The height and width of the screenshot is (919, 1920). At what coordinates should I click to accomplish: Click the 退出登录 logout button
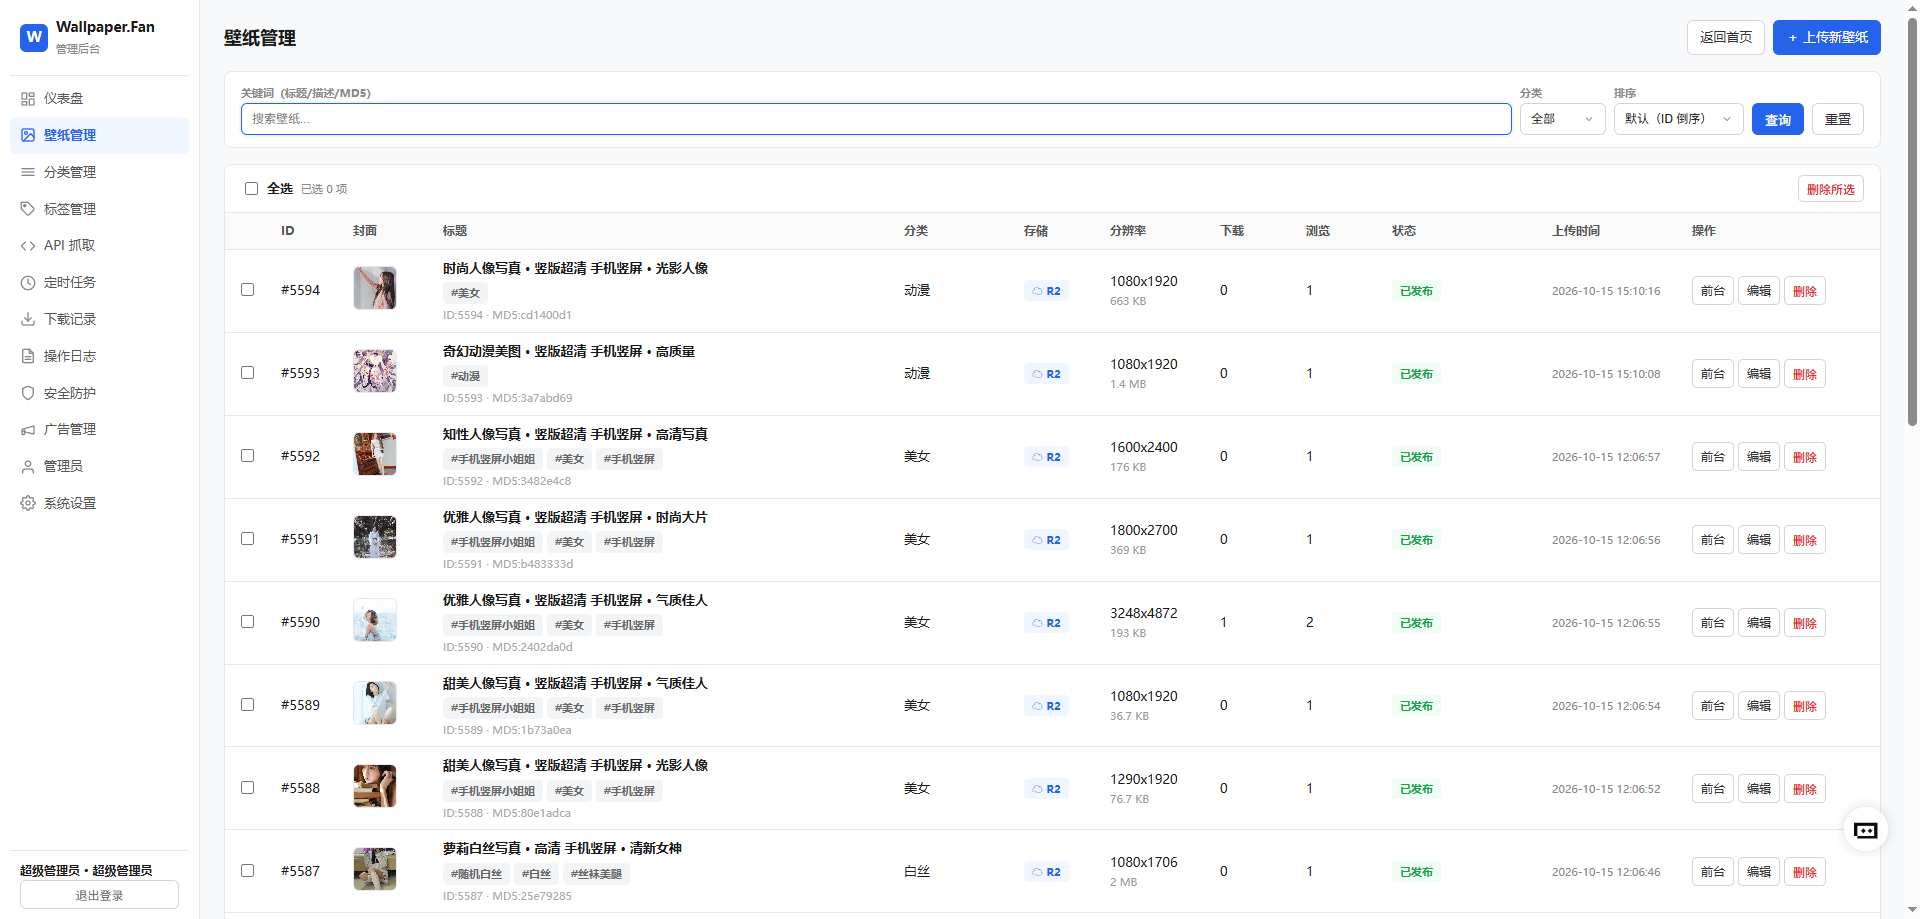pos(99,895)
